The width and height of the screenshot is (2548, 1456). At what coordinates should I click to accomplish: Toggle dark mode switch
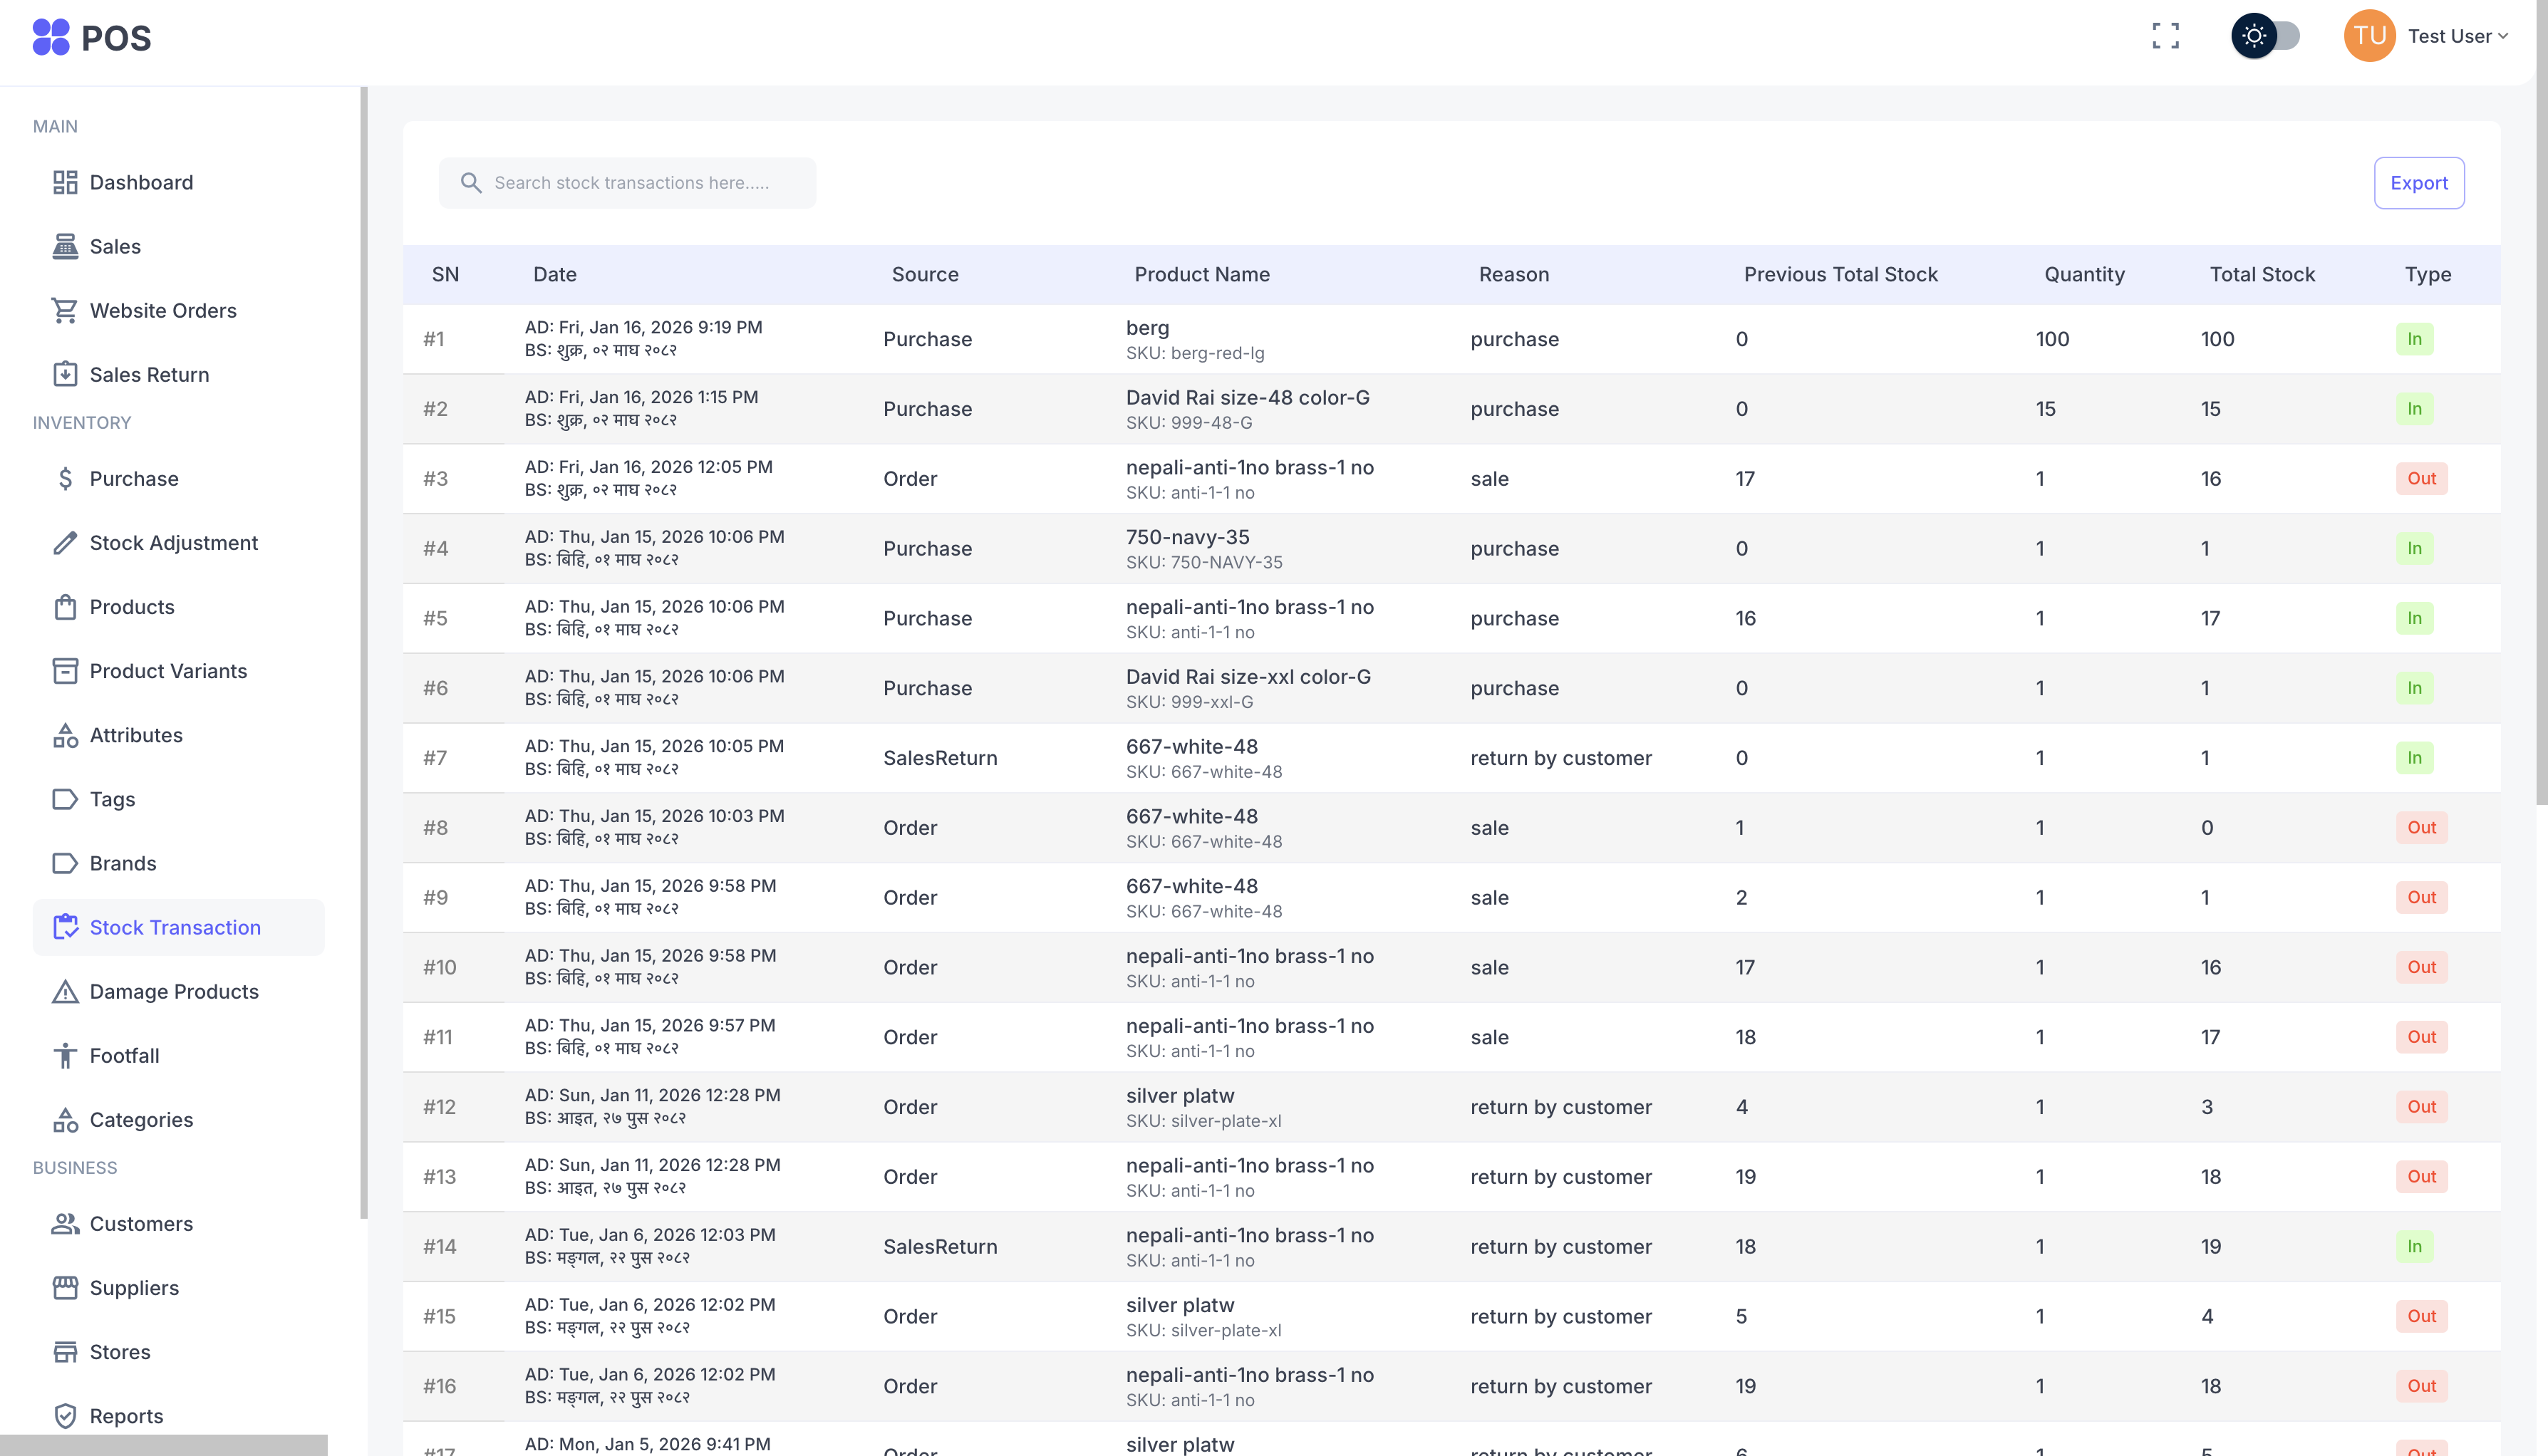click(2267, 35)
